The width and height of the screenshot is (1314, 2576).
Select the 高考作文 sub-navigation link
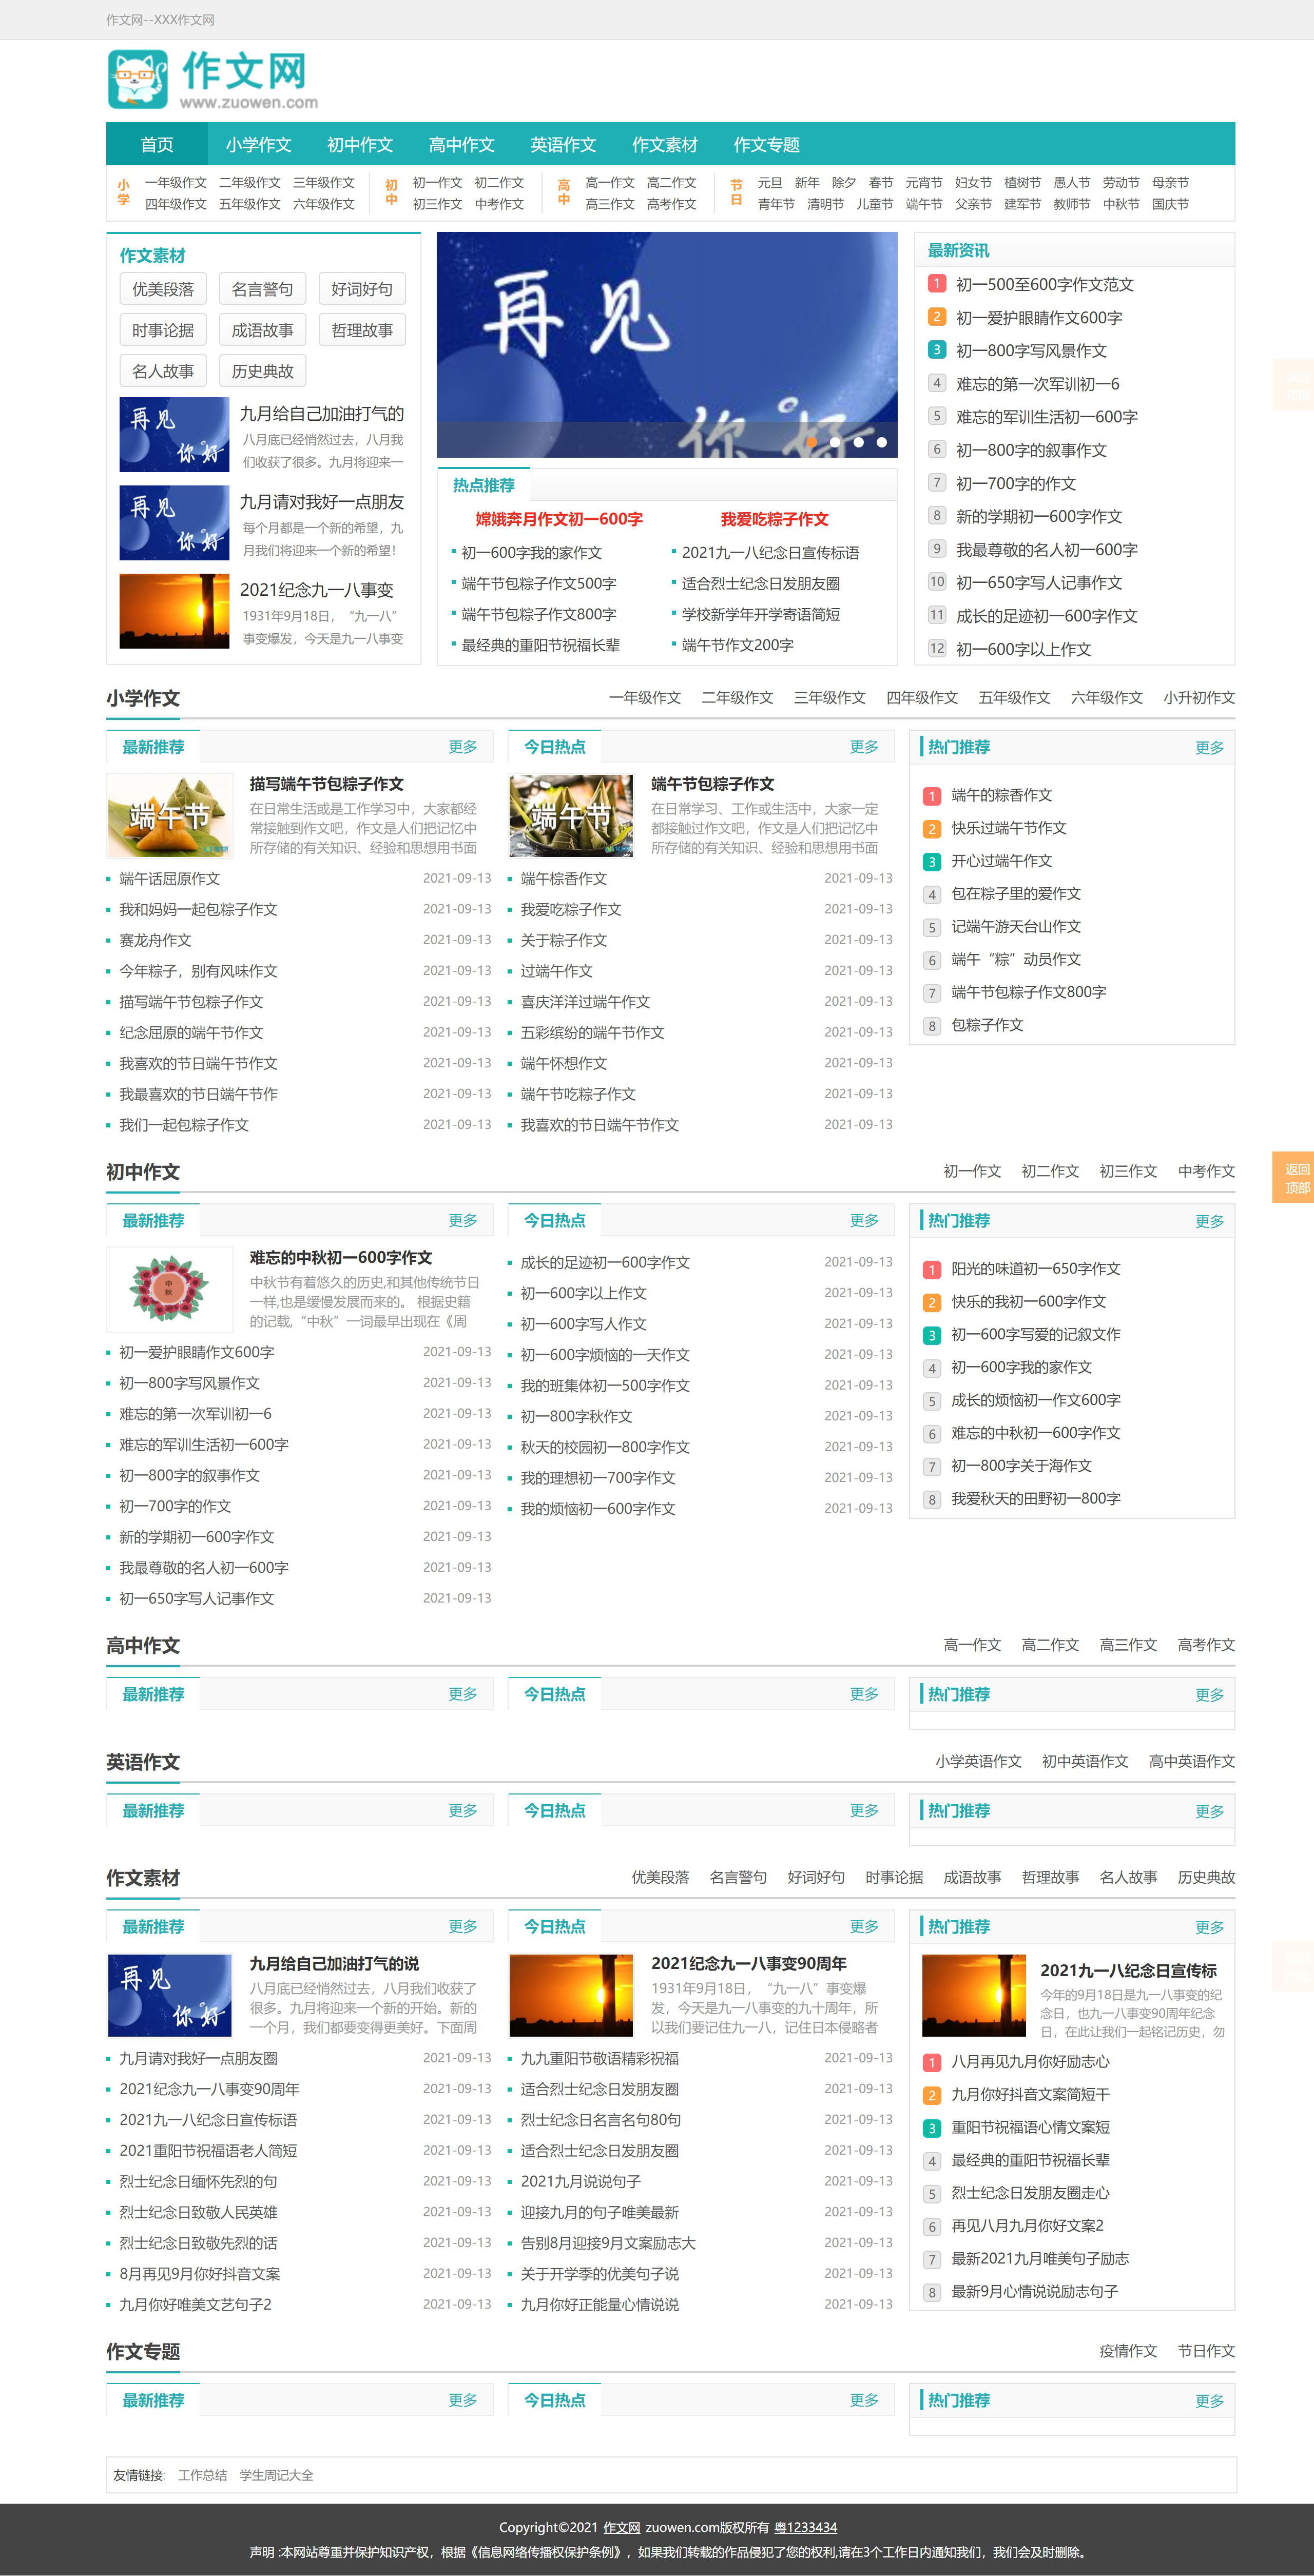pos(671,204)
